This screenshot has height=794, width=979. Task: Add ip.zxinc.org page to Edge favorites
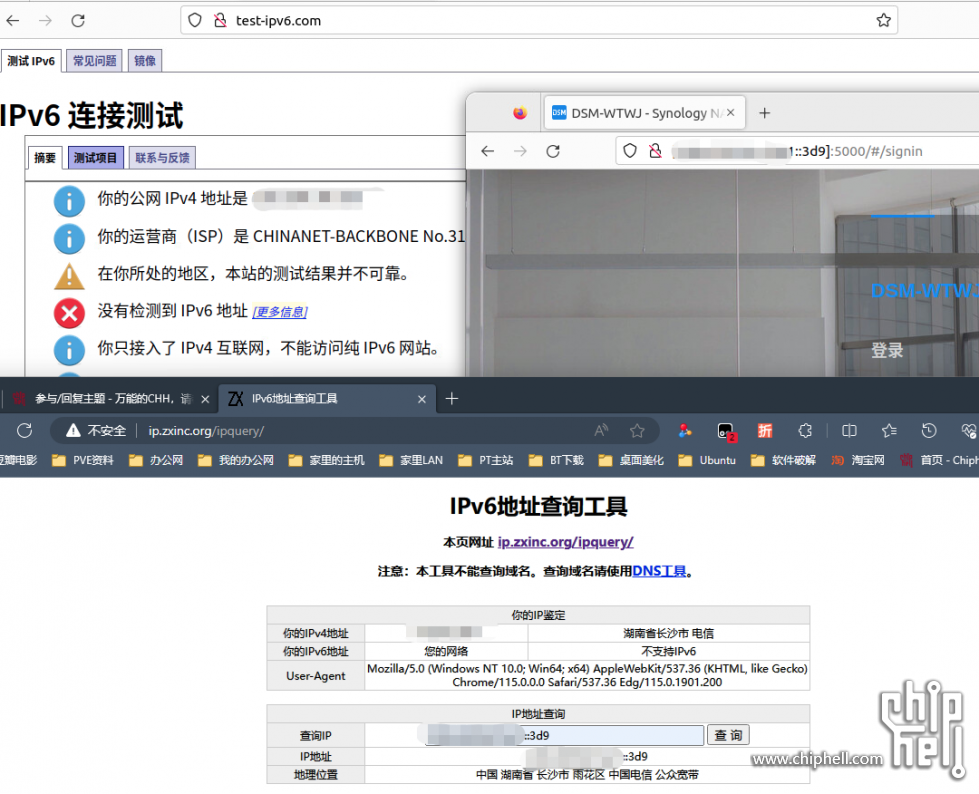coord(637,431)
